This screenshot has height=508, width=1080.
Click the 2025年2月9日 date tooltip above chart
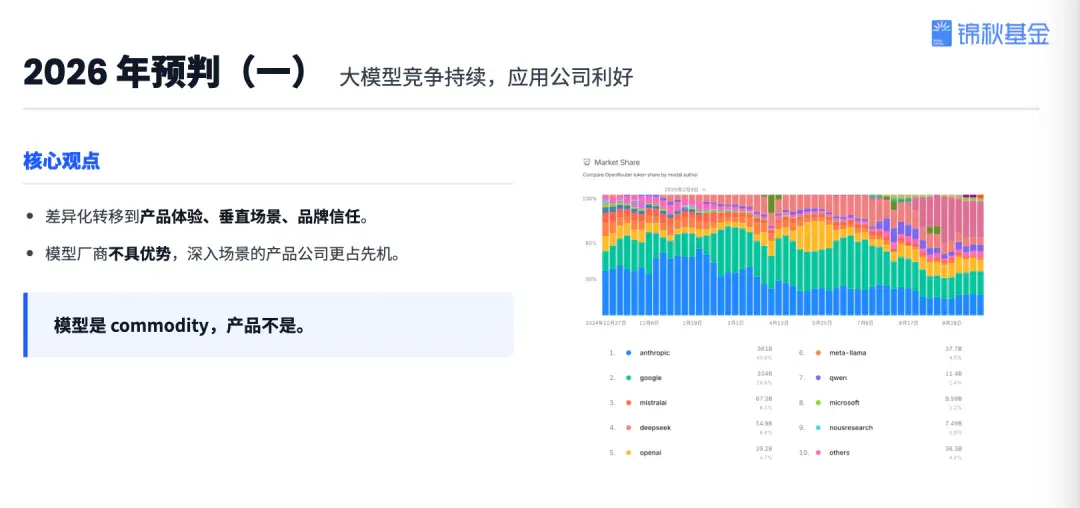tap(681, 189)
